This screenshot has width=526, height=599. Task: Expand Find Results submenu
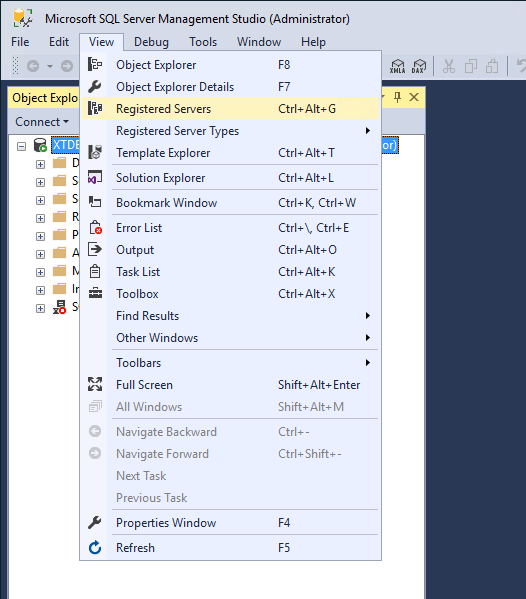click(x=230, y=316)
